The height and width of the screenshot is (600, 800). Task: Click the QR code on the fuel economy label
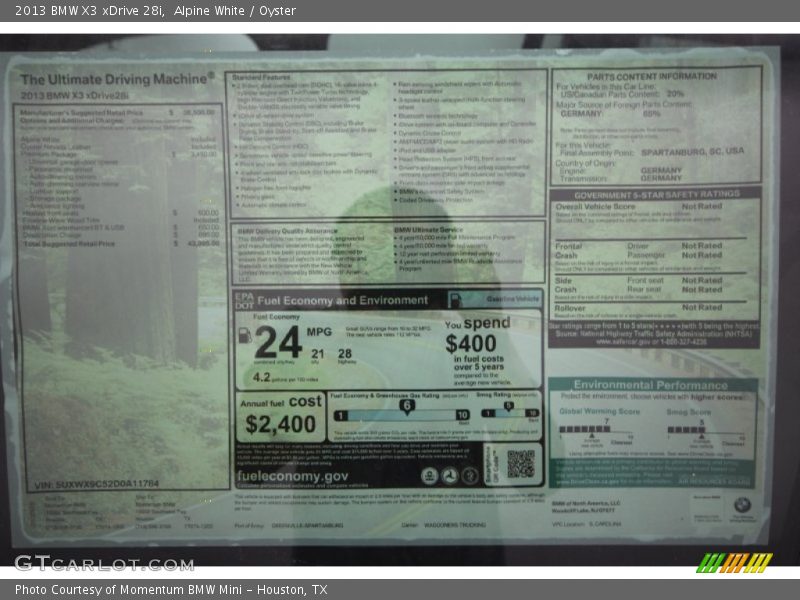click(520, 464)
